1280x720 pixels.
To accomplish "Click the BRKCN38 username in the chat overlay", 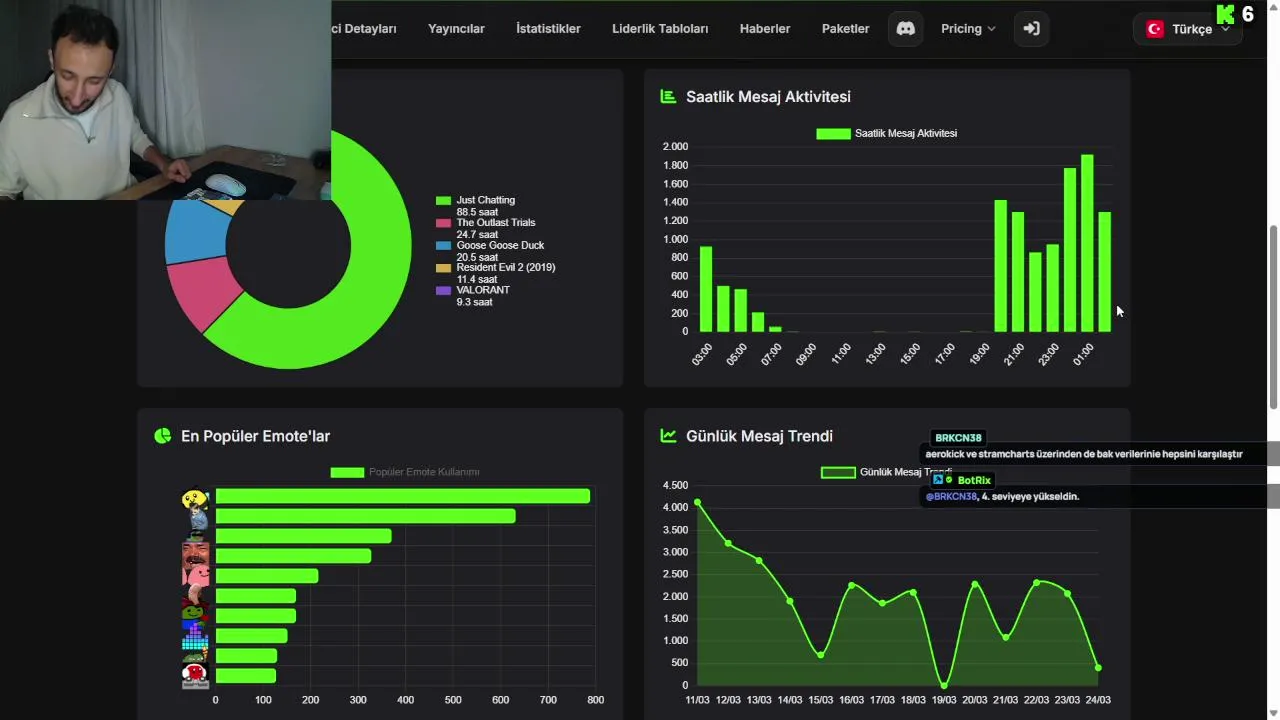I will click(x=959, y=438).
